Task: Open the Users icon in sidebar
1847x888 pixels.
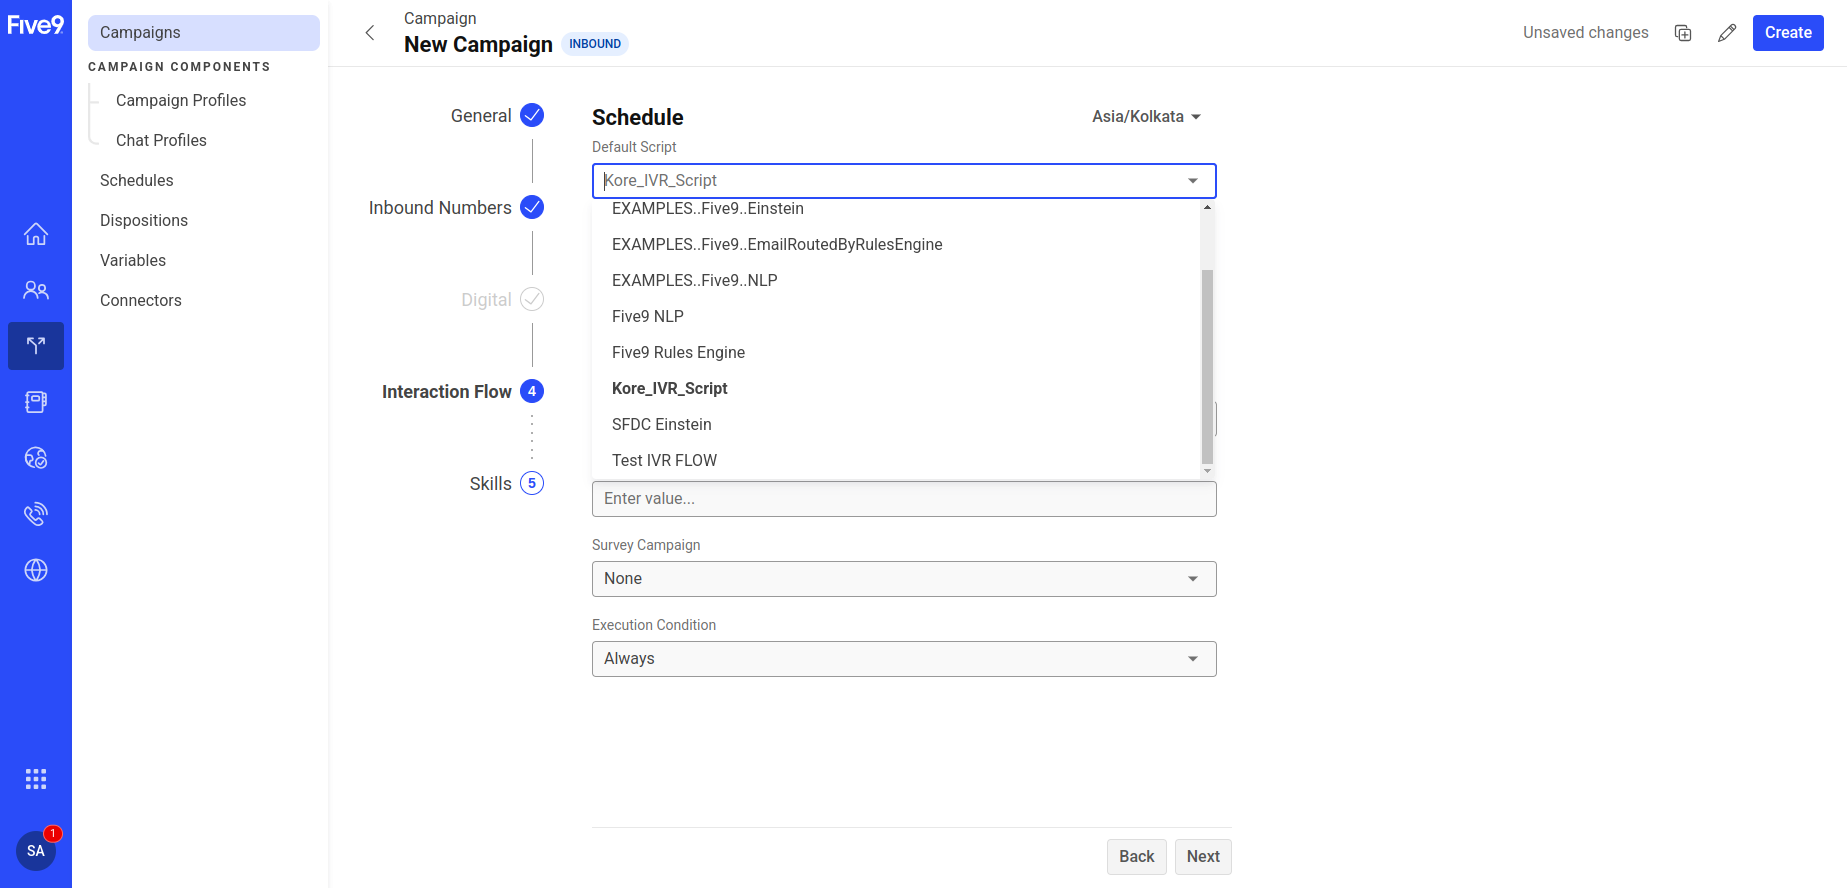Action: [36, 290]
